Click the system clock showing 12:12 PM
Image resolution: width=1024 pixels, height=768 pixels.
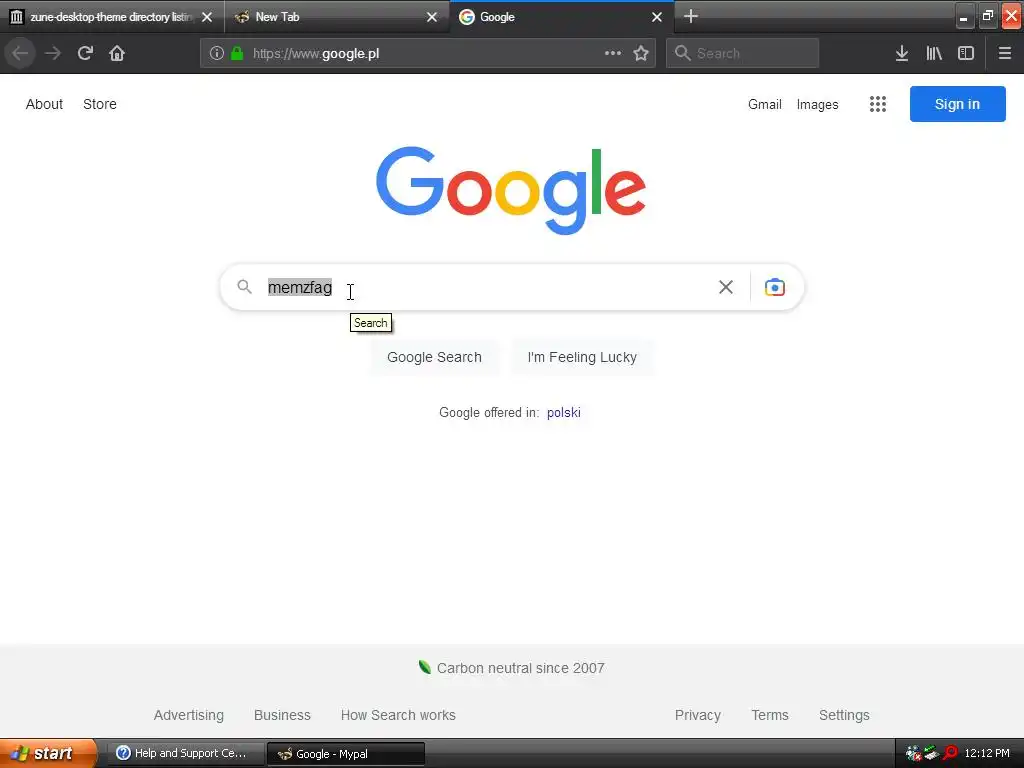(987, 754)
